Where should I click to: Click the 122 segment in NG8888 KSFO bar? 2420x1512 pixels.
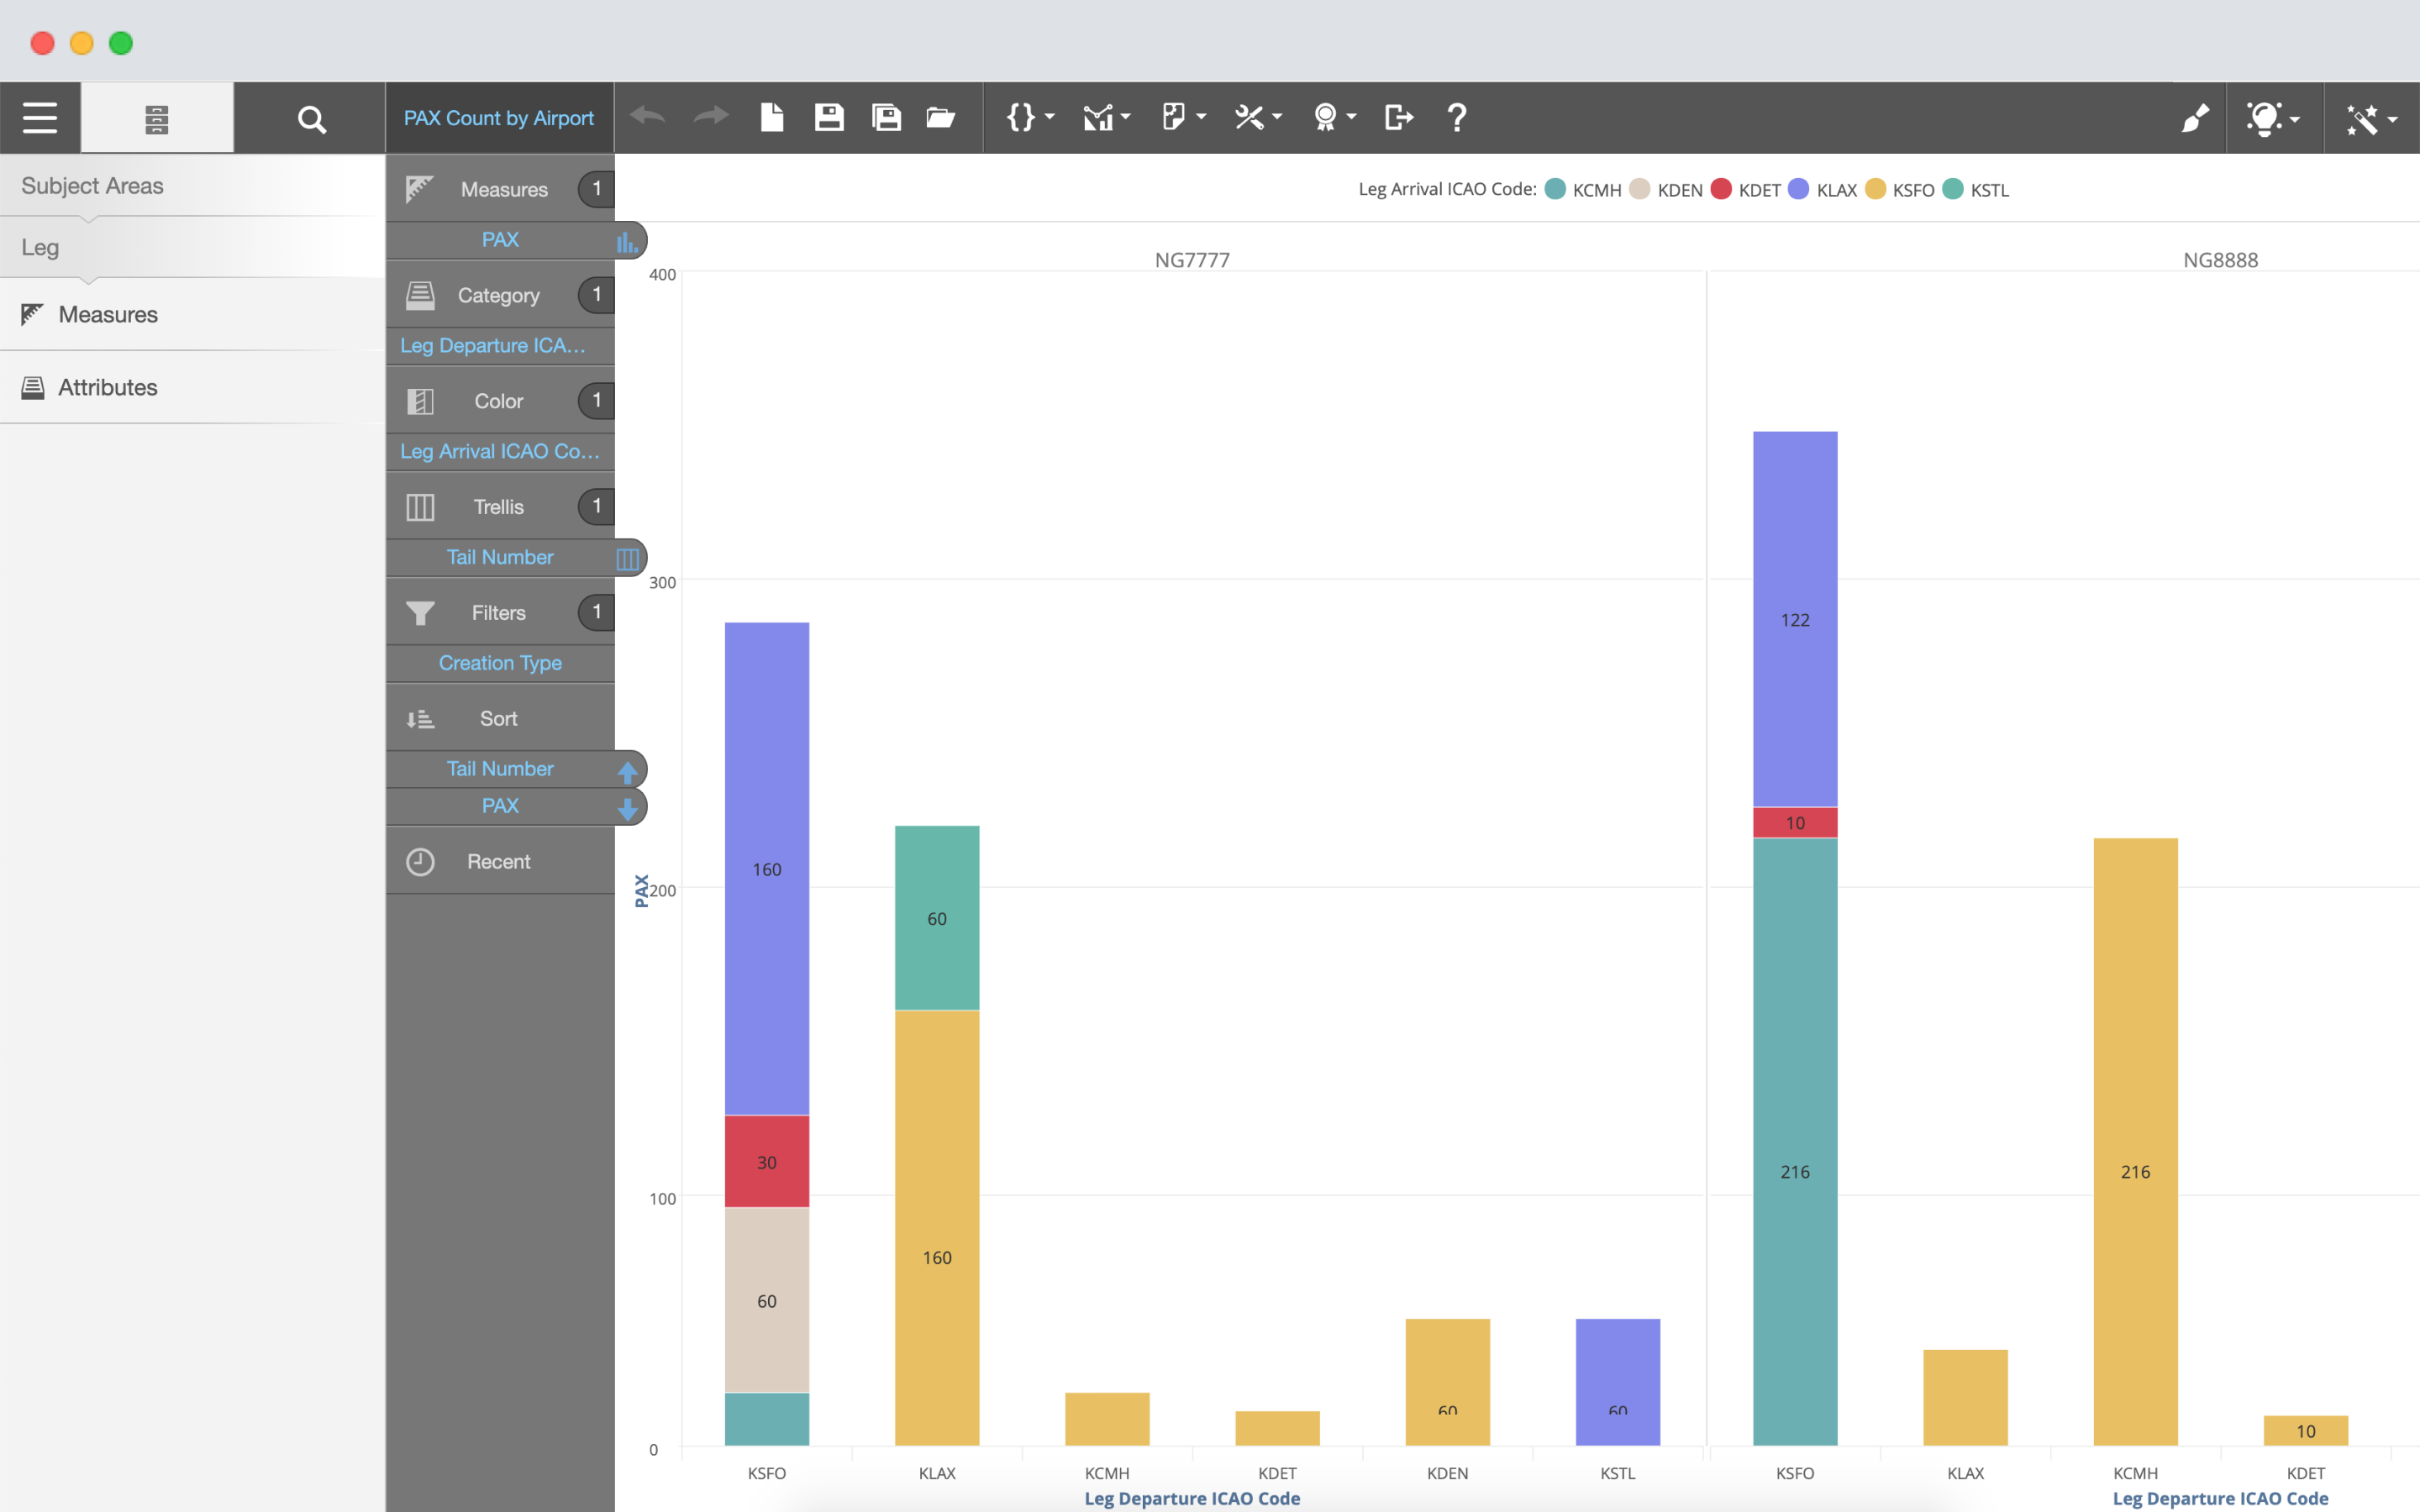[x=1795, y=619]
